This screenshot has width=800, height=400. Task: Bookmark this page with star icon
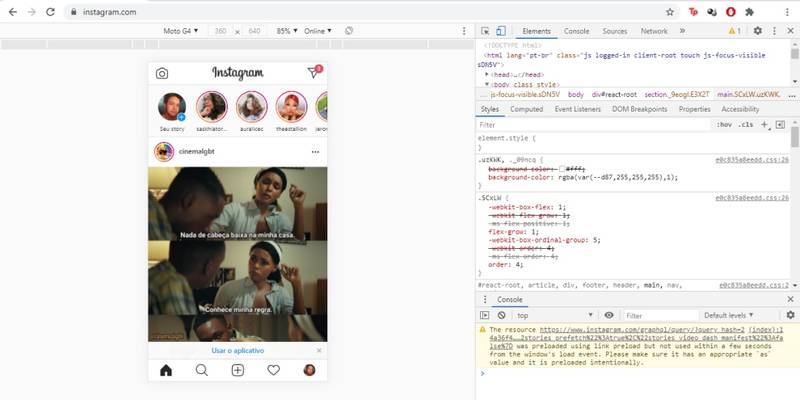pos(670,12)
